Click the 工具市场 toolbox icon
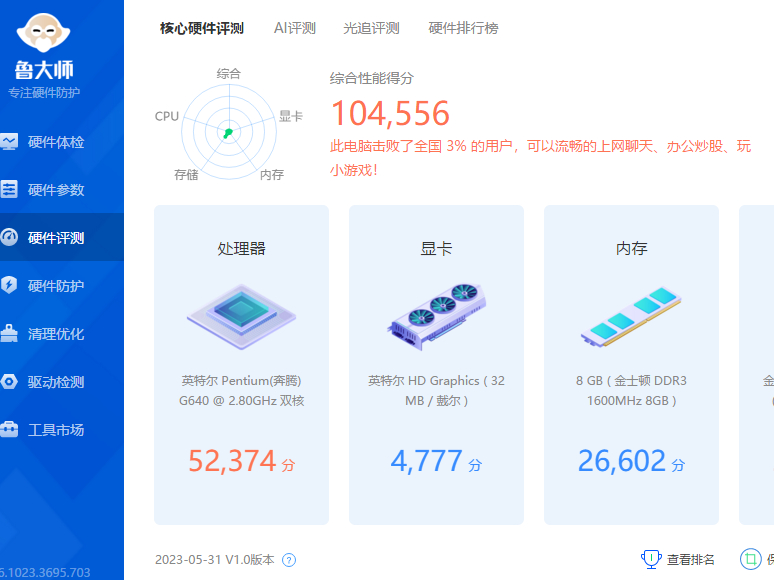 click(x=8, y=429)
